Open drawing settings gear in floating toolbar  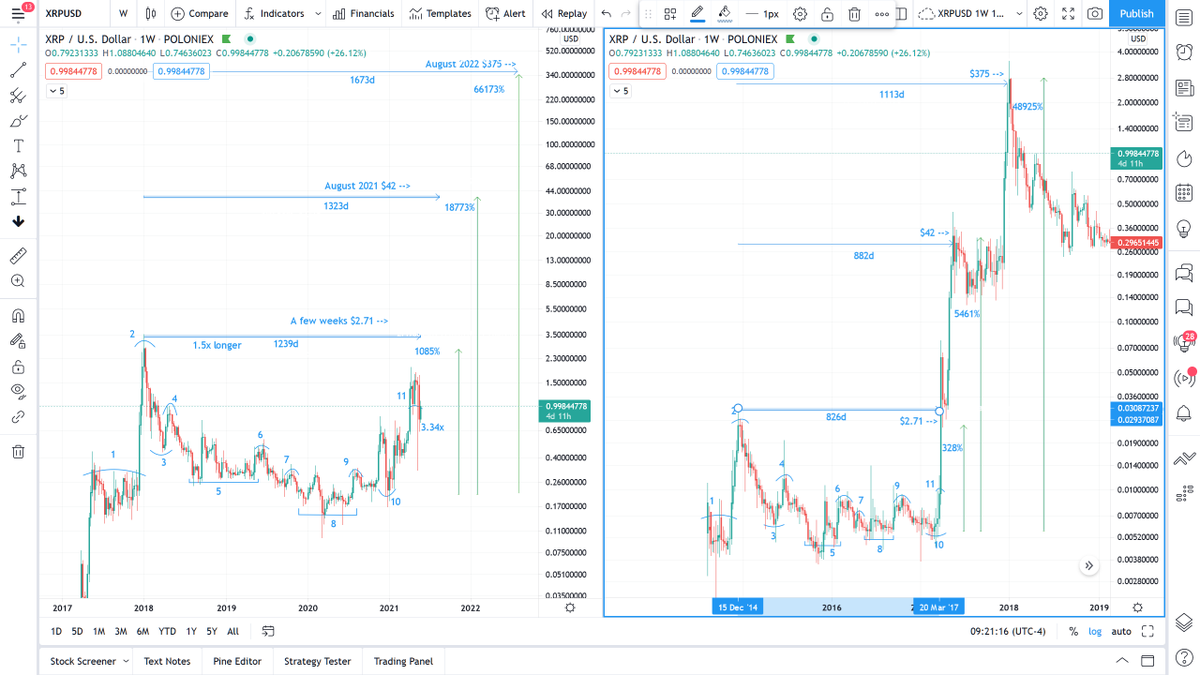tap(800, 14)
